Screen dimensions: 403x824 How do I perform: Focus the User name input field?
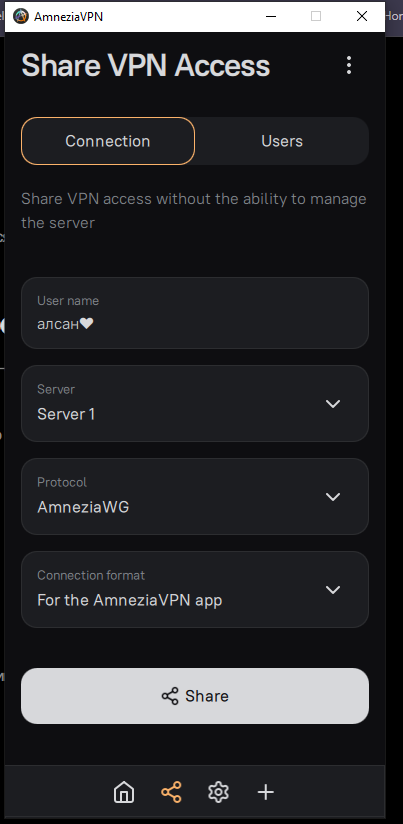[x=195, y=313]
